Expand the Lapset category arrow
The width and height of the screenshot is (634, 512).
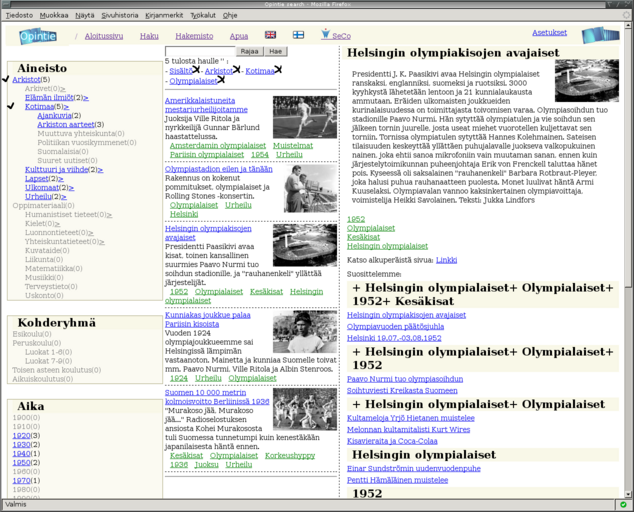coord(61,179)
